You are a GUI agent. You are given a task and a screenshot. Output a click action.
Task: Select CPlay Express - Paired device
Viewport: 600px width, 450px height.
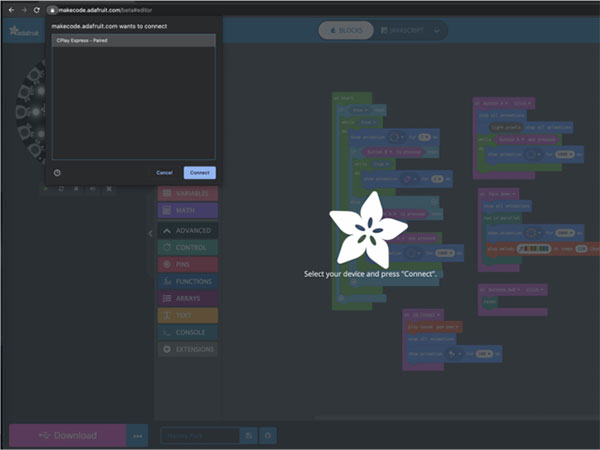pos(132,41)
